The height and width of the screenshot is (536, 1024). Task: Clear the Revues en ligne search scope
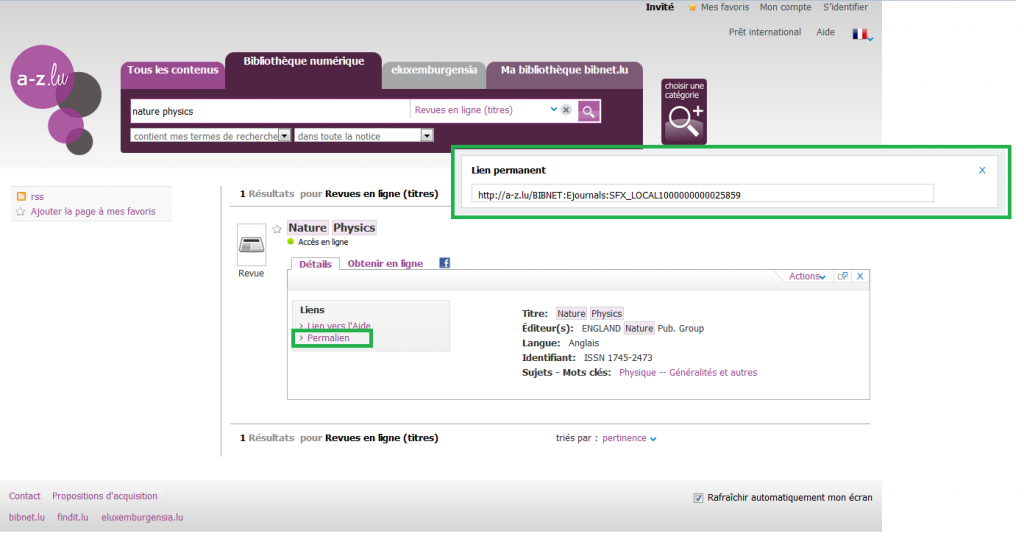[566, 110]
